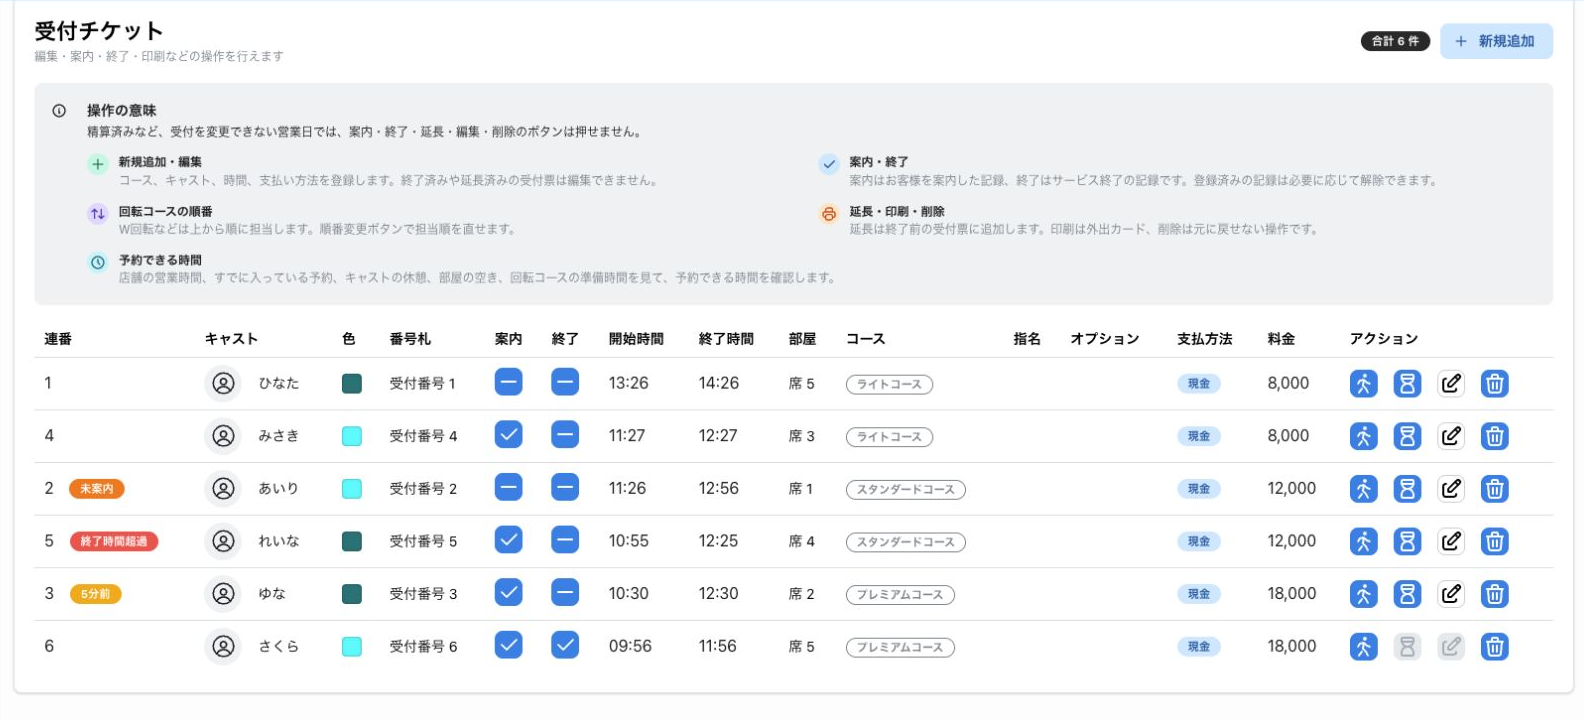Click the info icon beside 操作の意味
This screenshot has width=1584, height=720.
click(59, 111)
